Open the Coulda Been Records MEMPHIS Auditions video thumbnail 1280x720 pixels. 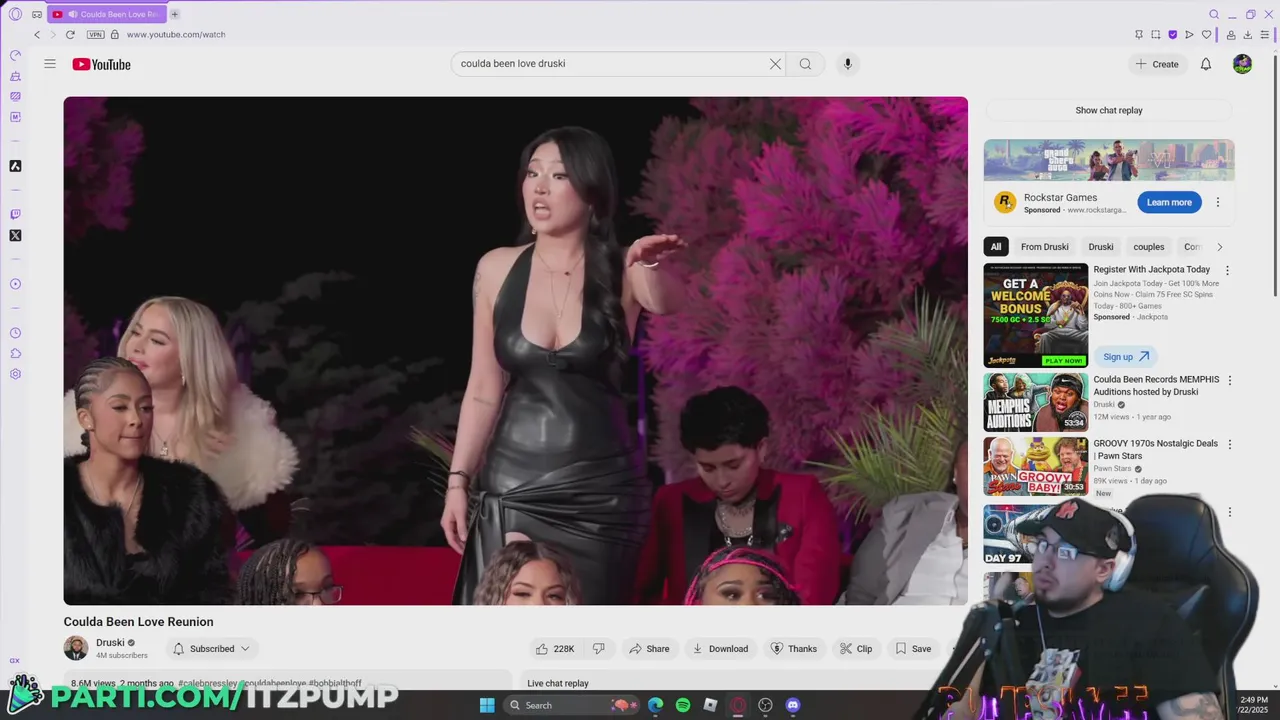click(x=1036, y=402)
